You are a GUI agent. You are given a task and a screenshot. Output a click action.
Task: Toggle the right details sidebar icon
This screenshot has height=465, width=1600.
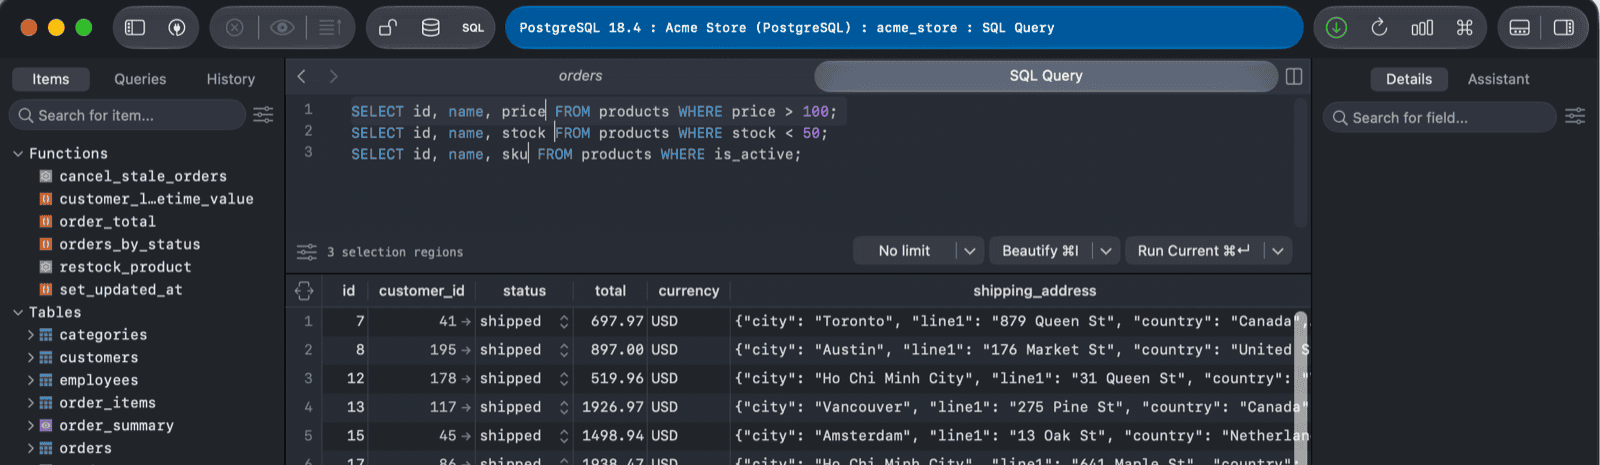pyautogui.click(x=1564, y=28)
